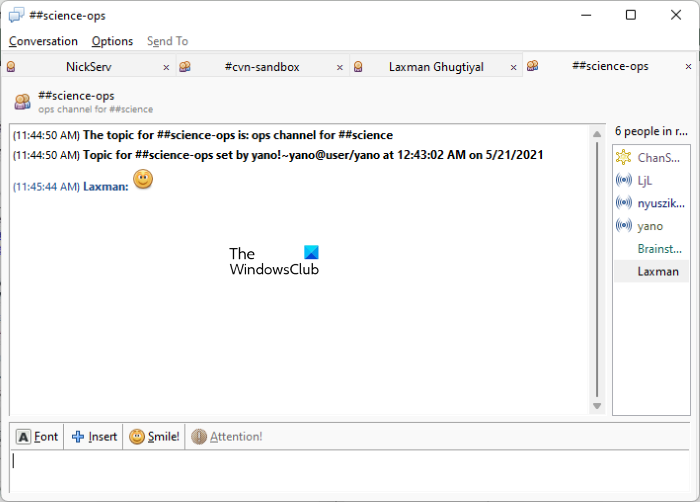Click the Insert button
Screen dimensions: 700x502
[x=95, y=436]
